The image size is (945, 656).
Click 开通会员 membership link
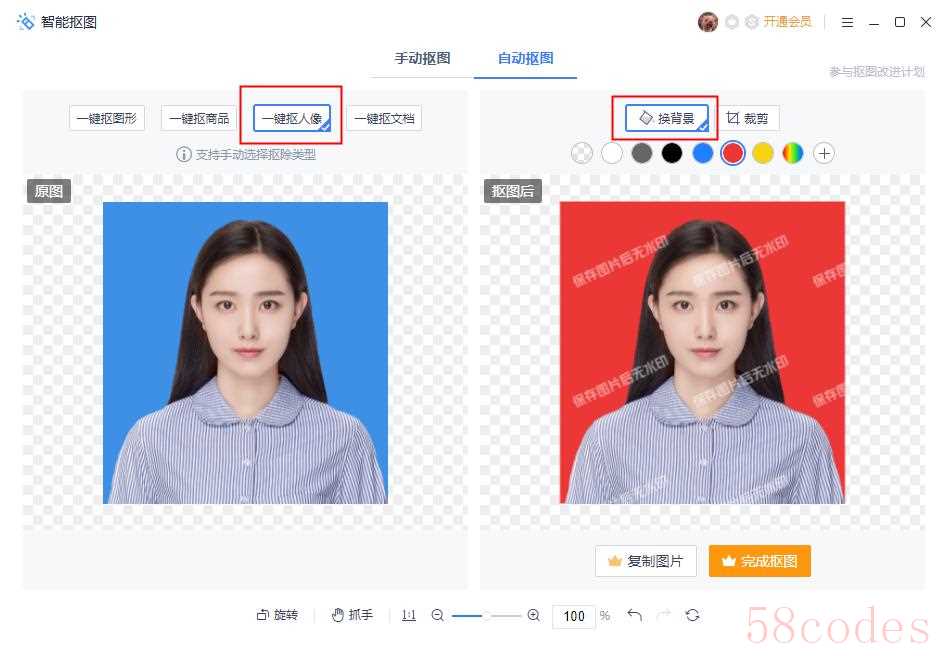tap(787, 22)
